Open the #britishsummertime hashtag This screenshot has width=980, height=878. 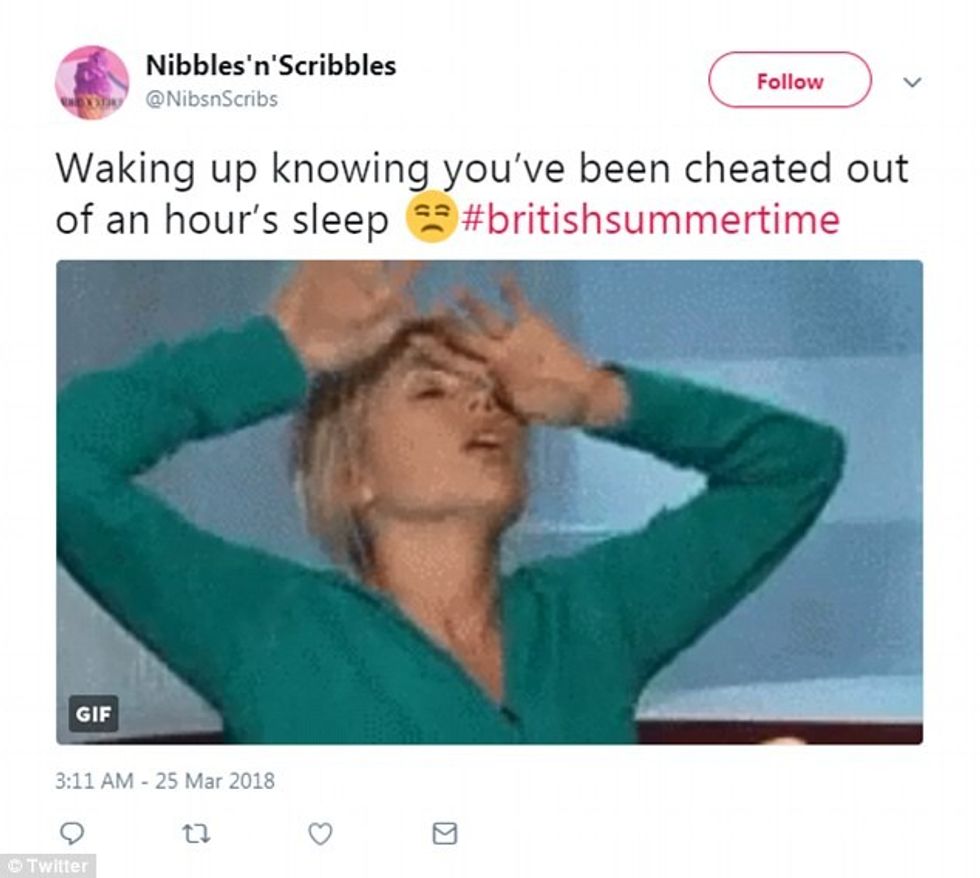(x=650, y=219)
